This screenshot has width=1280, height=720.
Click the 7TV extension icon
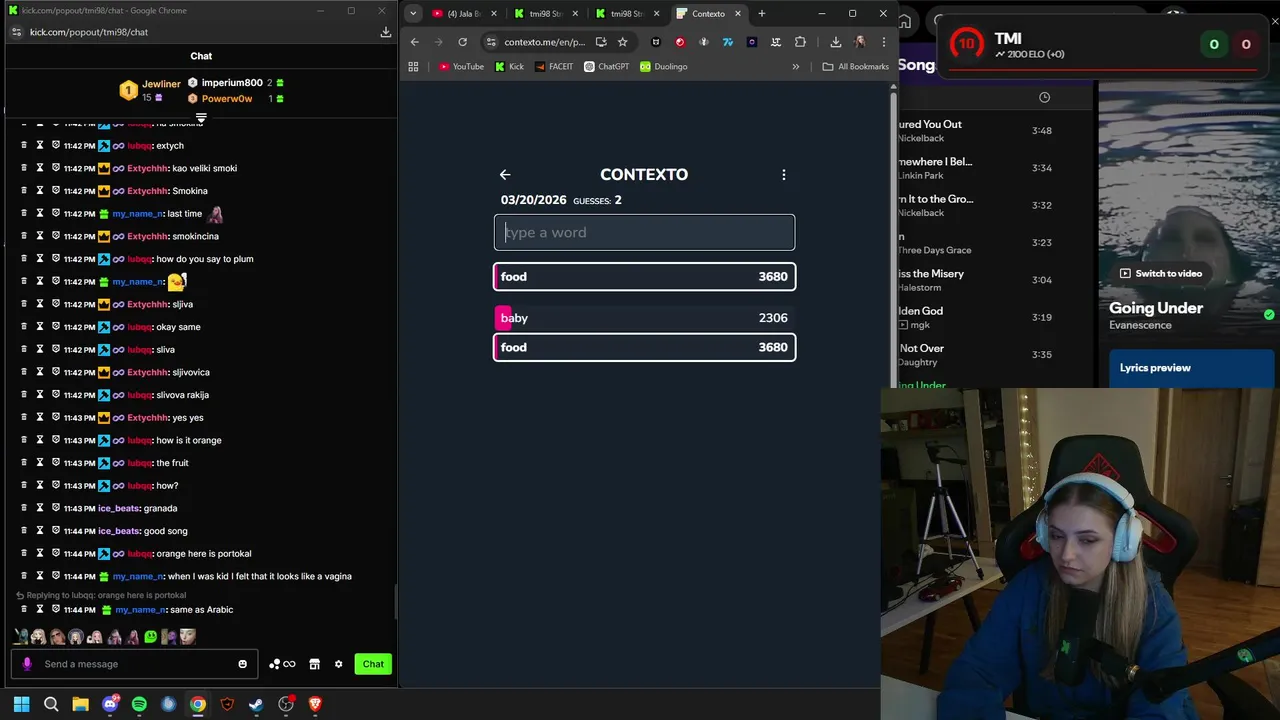(x=728, y=42)
